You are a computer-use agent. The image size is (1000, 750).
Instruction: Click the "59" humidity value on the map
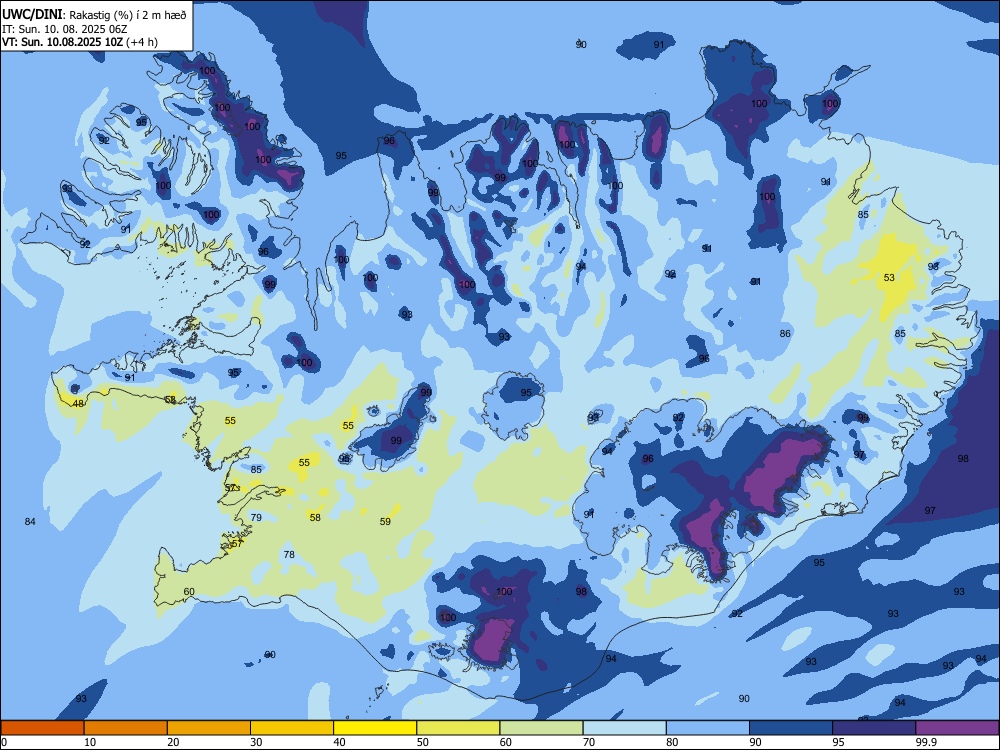(385, 521)
